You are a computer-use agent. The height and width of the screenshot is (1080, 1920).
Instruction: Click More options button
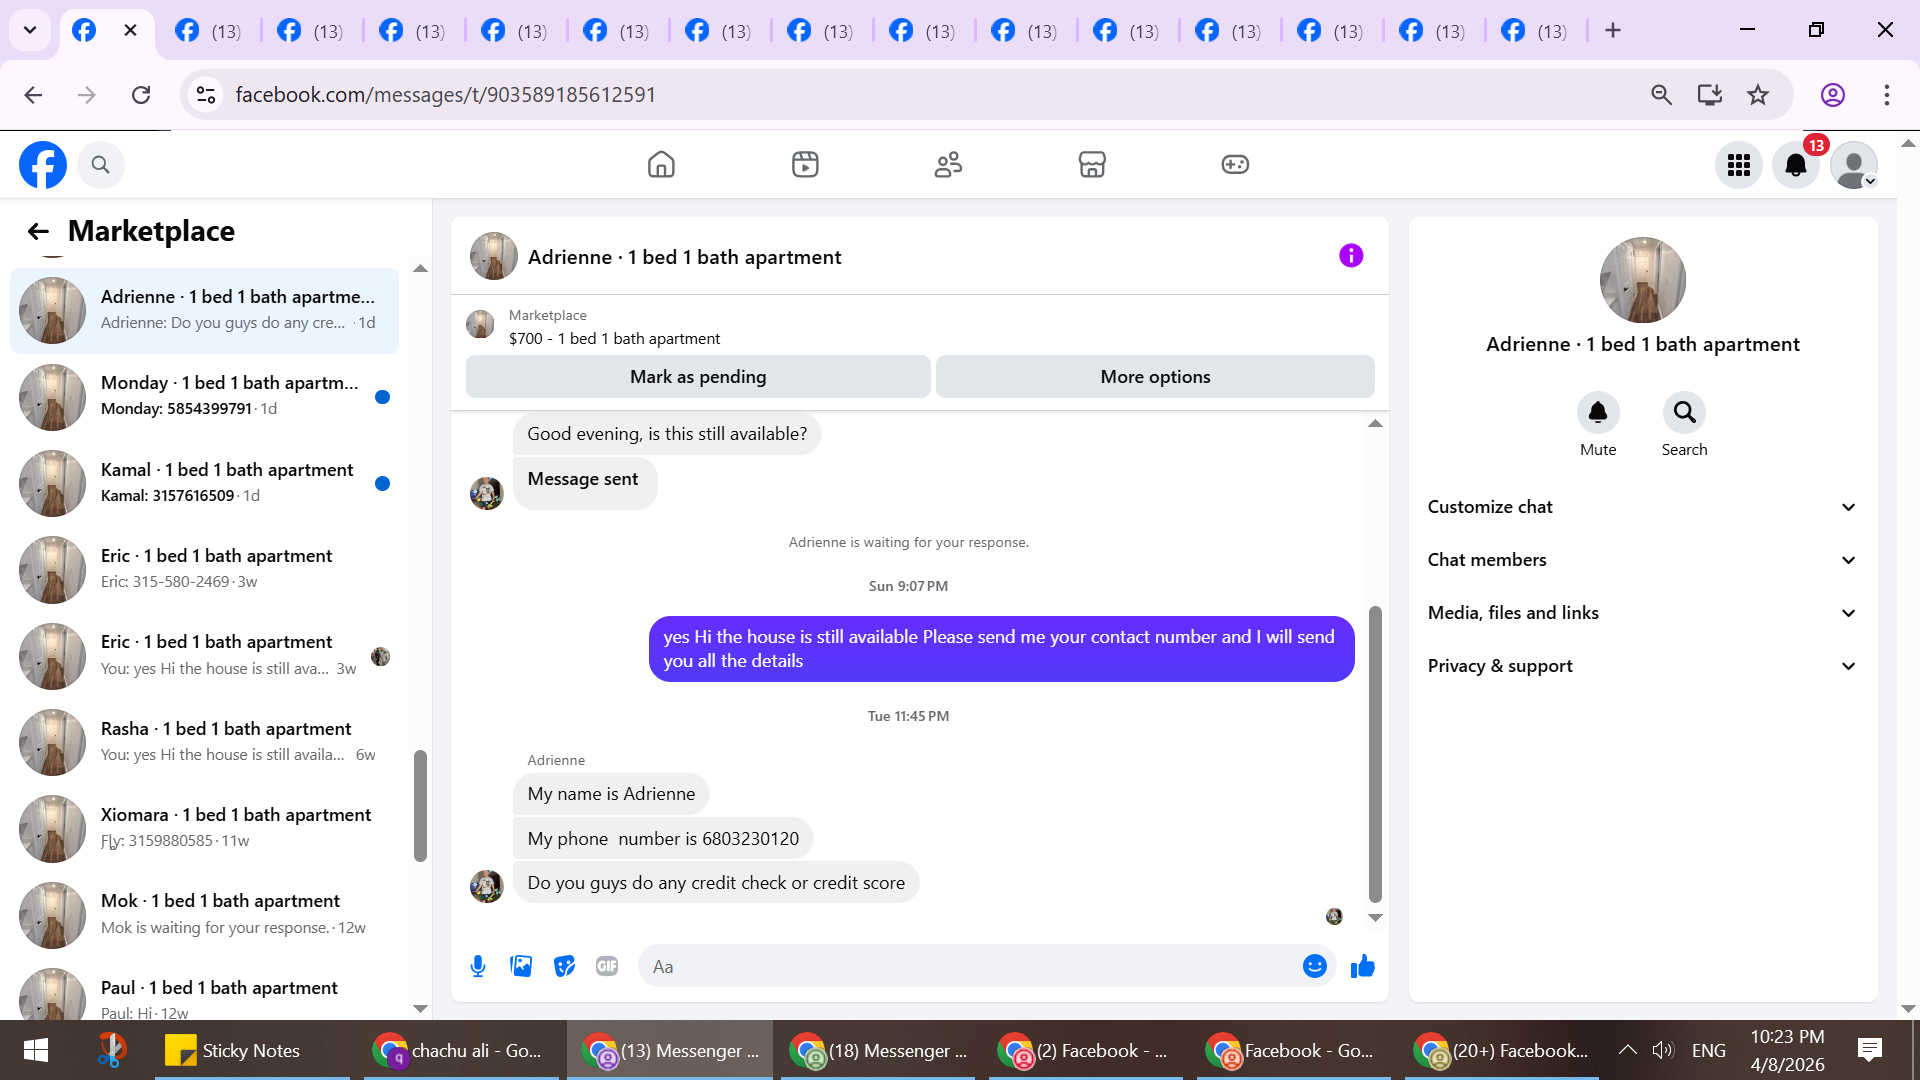[x=1154, y=377]
